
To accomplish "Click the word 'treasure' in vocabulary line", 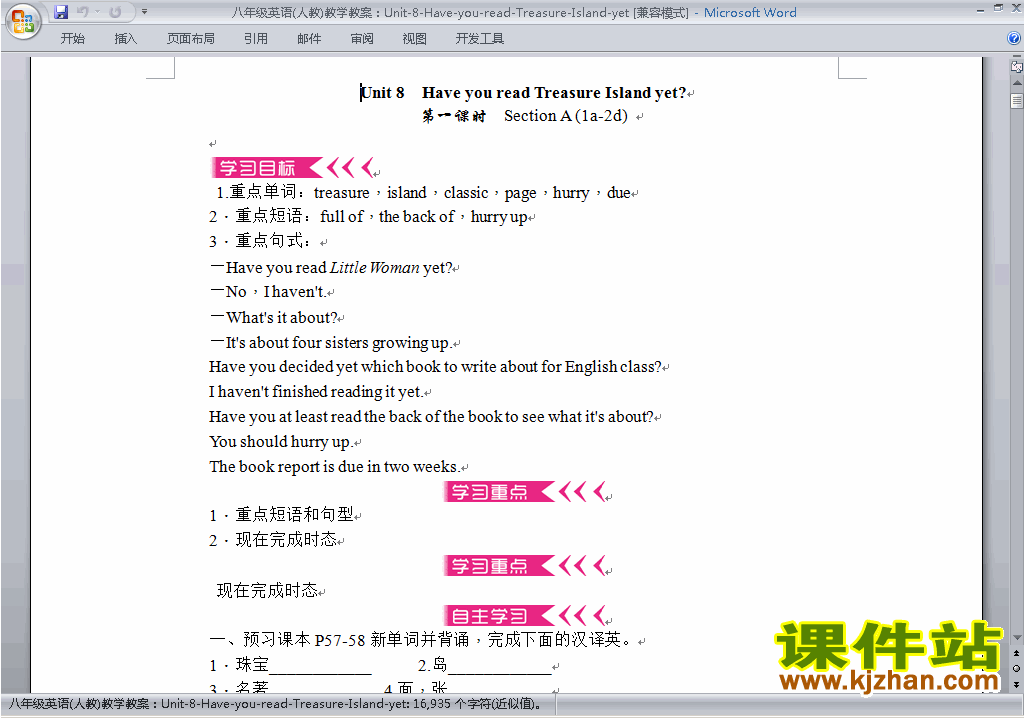I will (x=342, y=193).
